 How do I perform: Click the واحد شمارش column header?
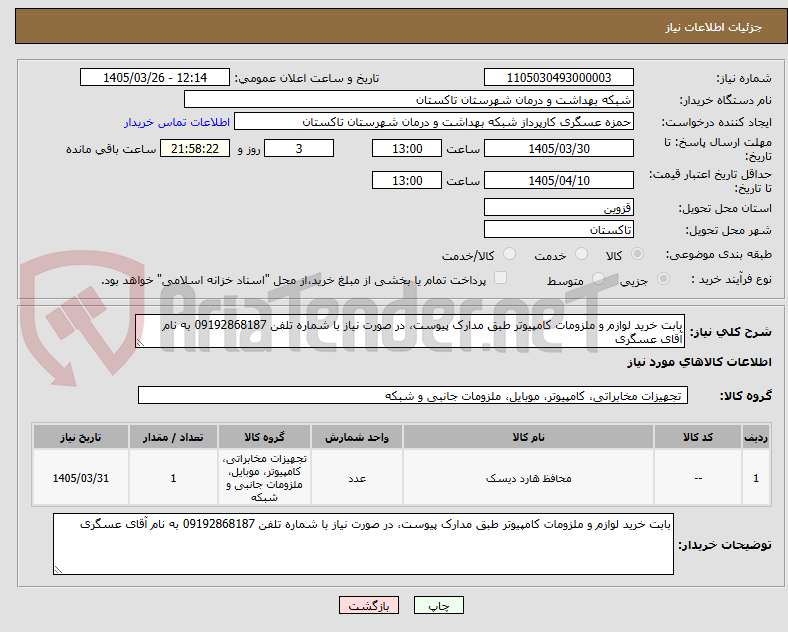click(x=357, y=437)
